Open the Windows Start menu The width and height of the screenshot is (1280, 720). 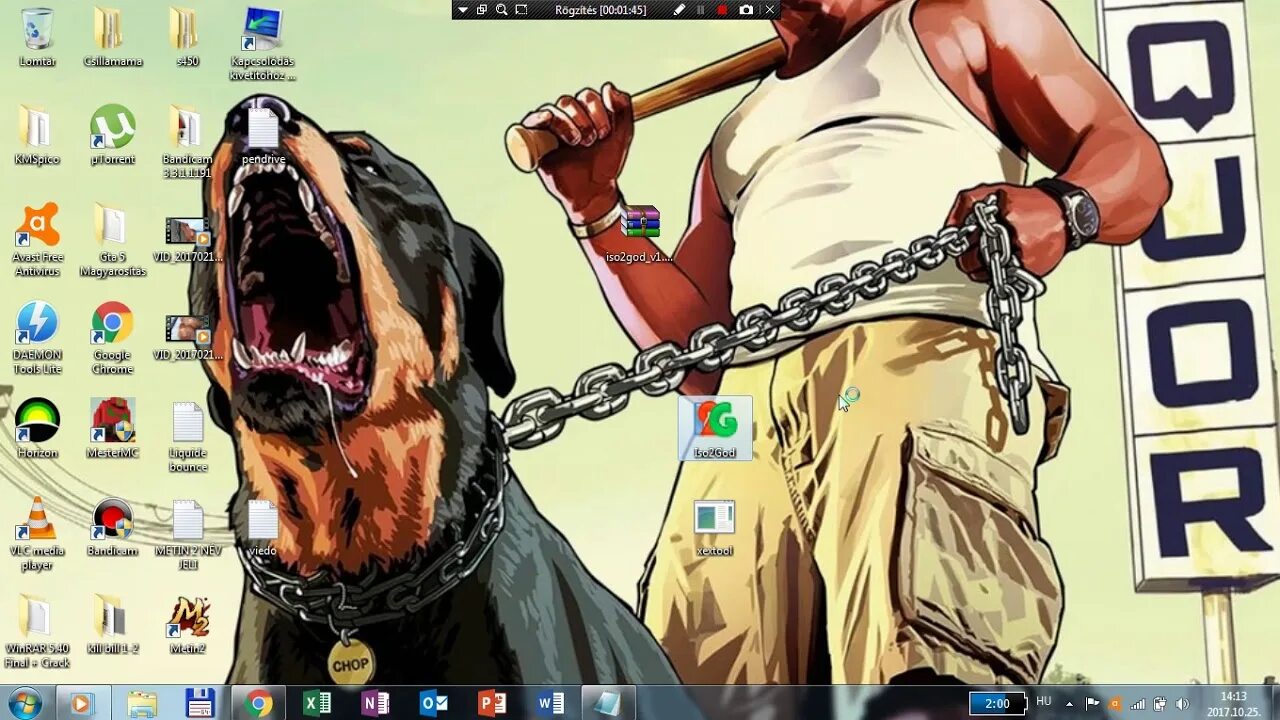[x=26, y=703]
